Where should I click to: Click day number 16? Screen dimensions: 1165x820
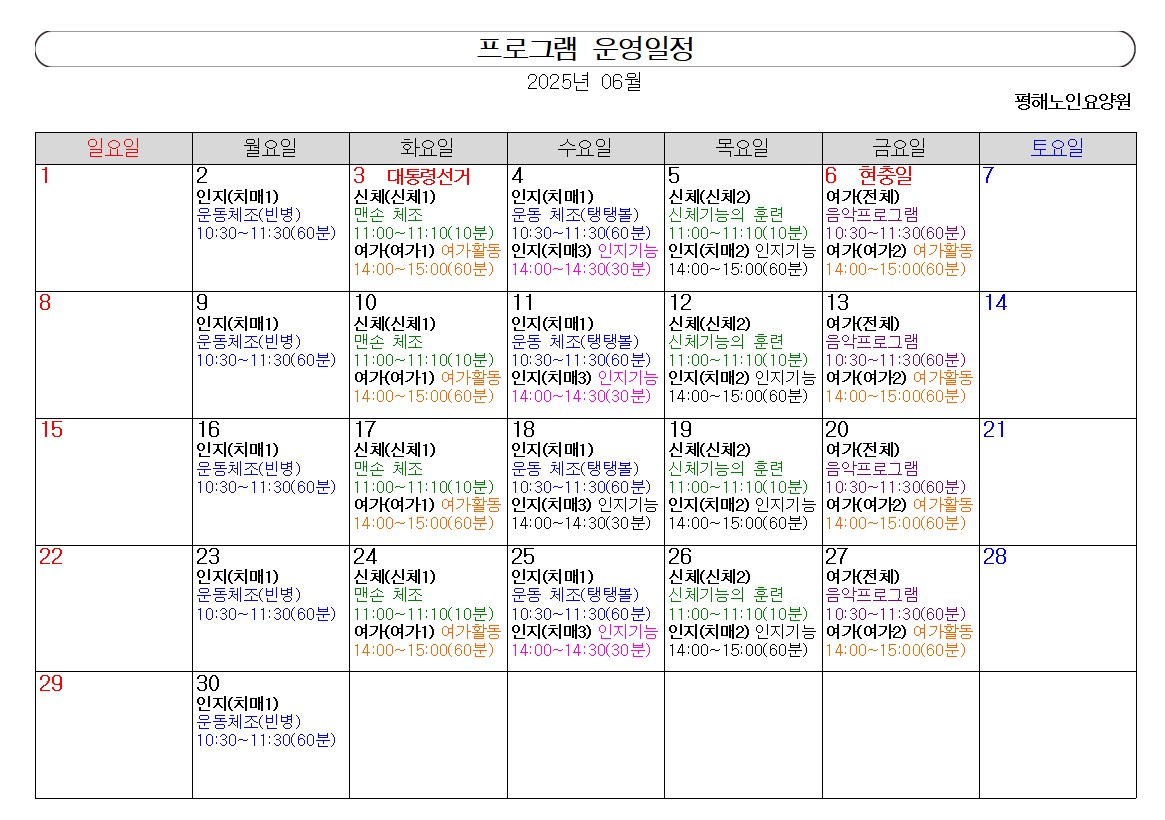coord(208,429)
